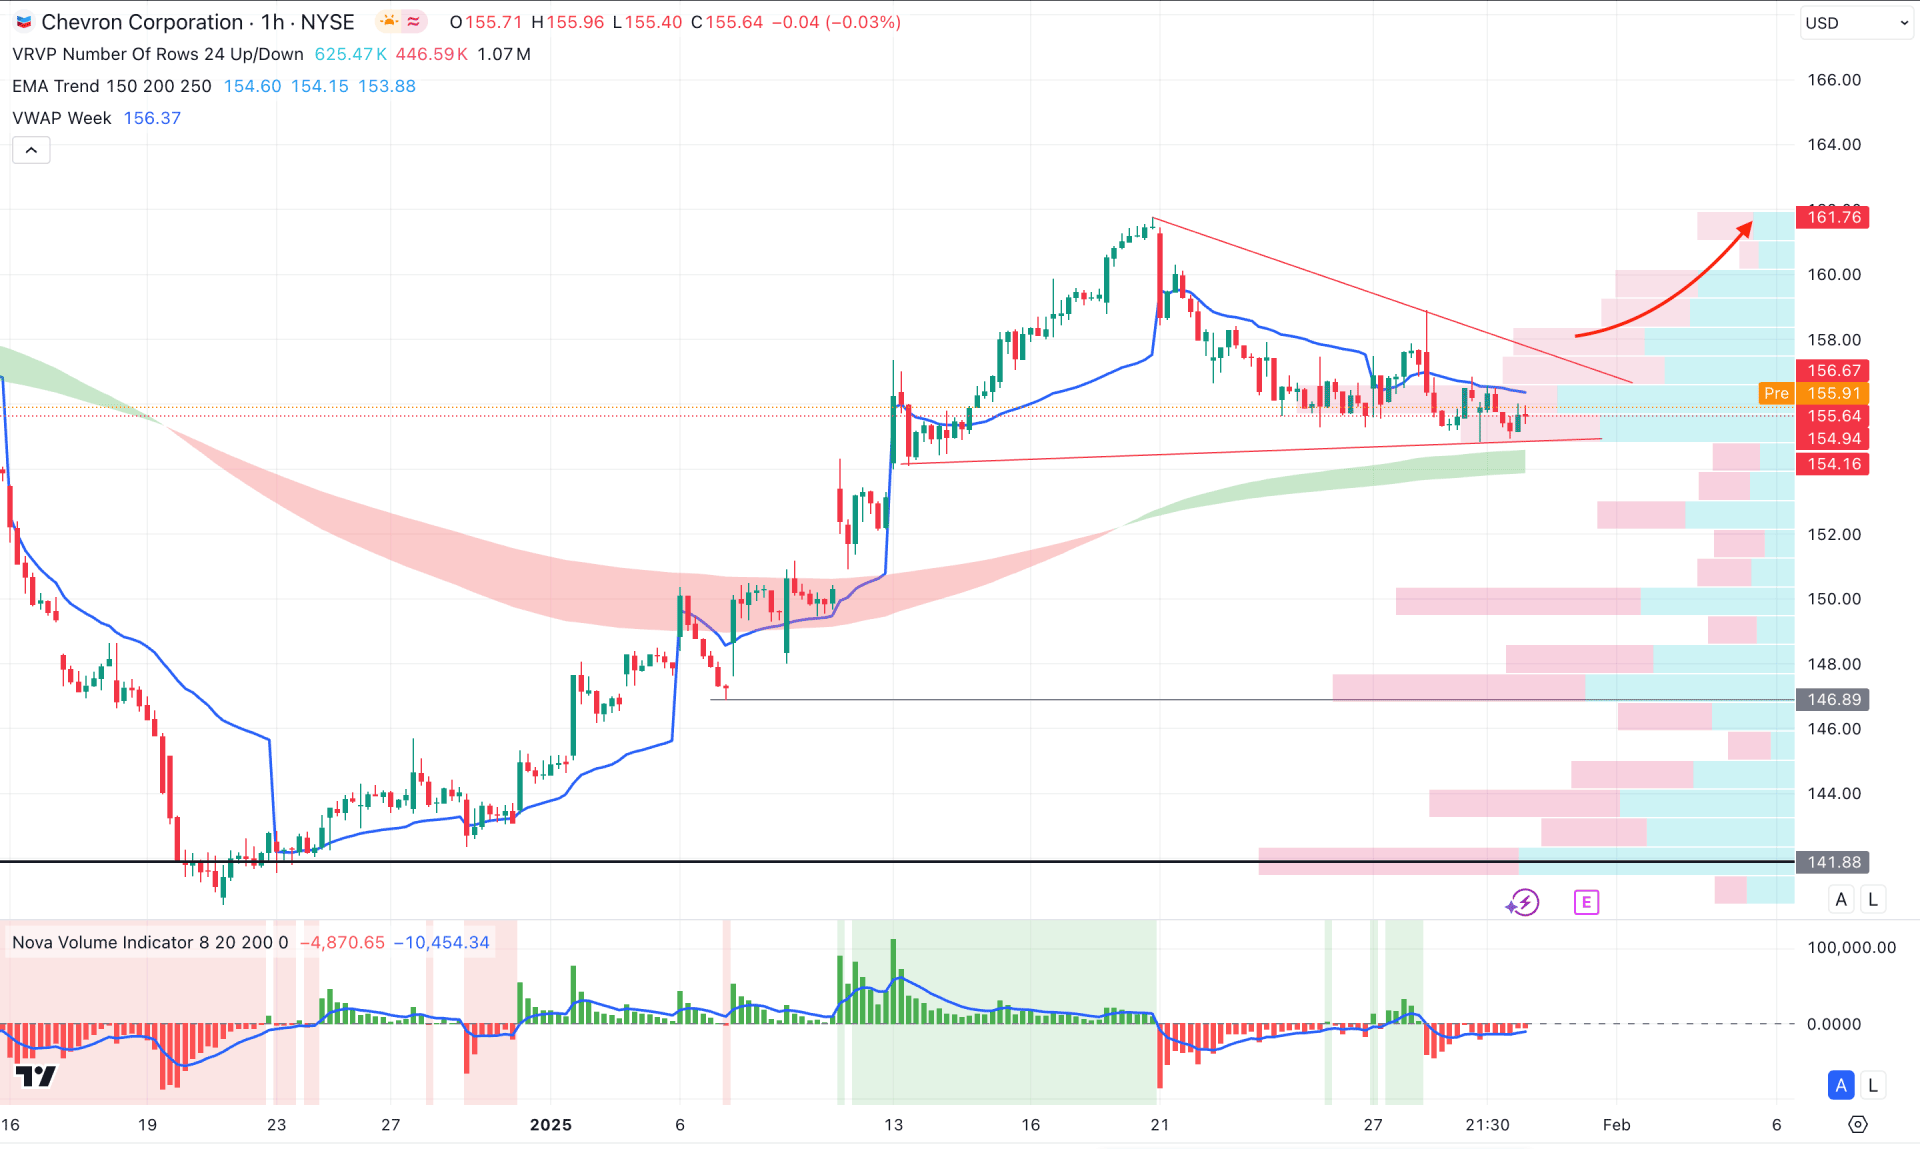Open time axis settings gear icon
Viewport: 1920px width, 1149px height.
pos(1857,1125)
